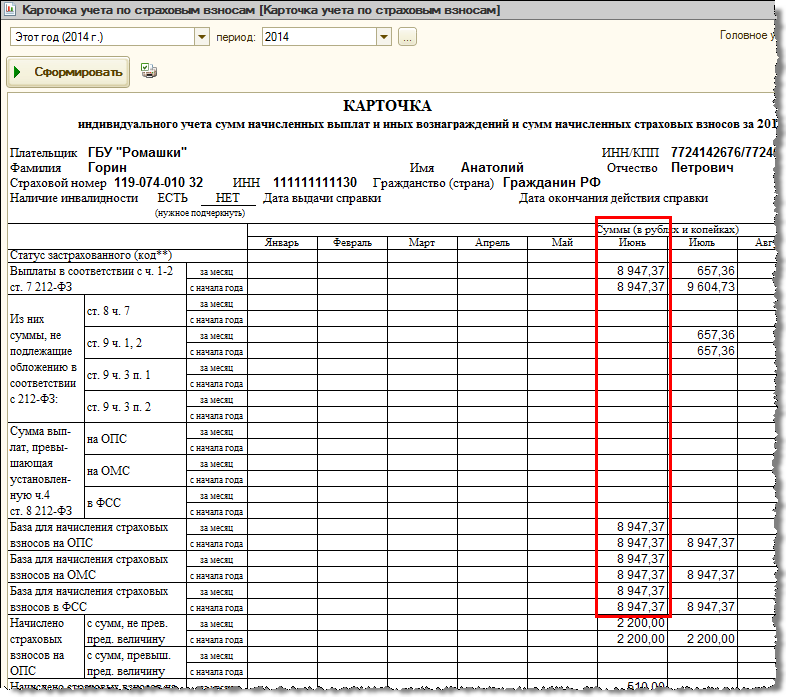Click the Статус застрахованного (код**) row label
Screen dimensions: 786x697
point(91,255)
